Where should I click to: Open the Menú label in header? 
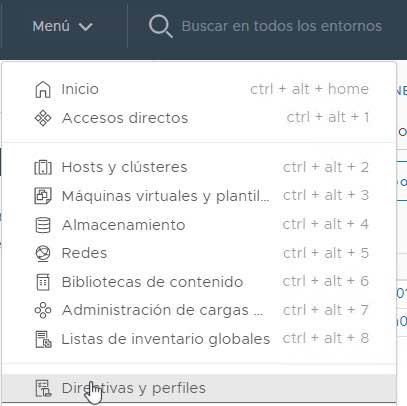click(51, 26)
